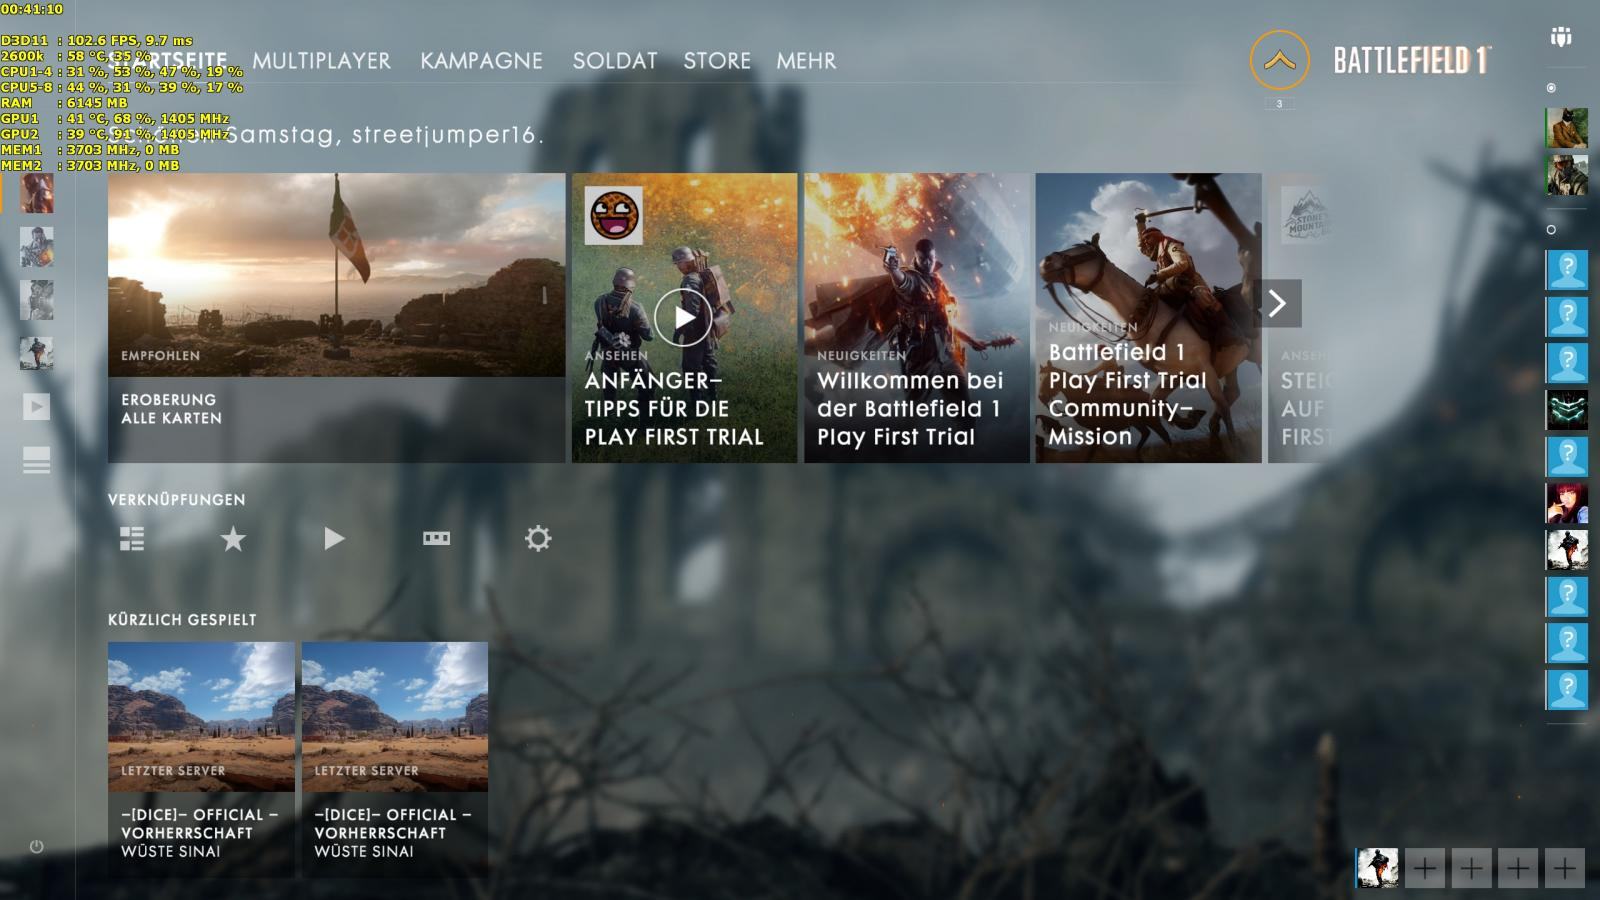Open the server browser shortcut icon
The height and width of the screenshot is (900, 1600).
132,539
